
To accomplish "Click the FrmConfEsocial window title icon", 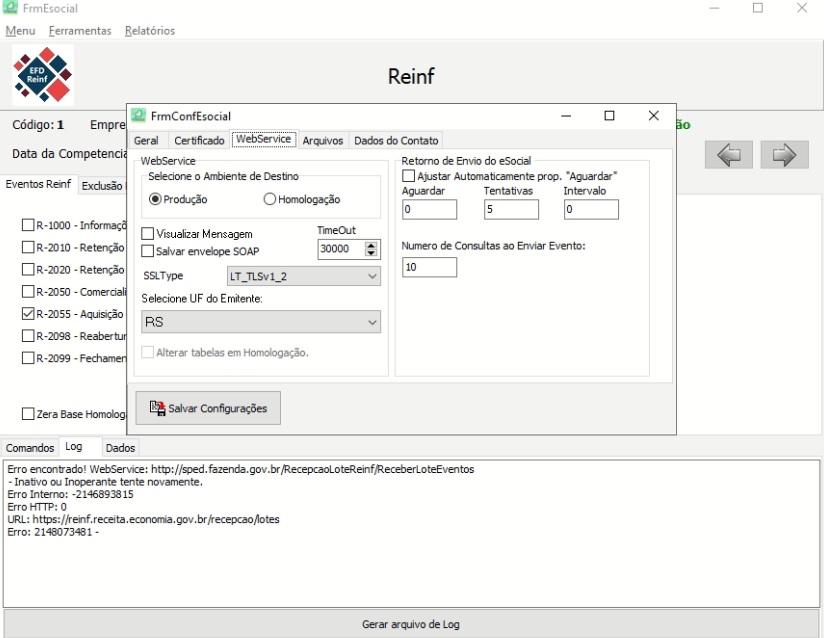I will pyautogui.click(x=138, y=115).
